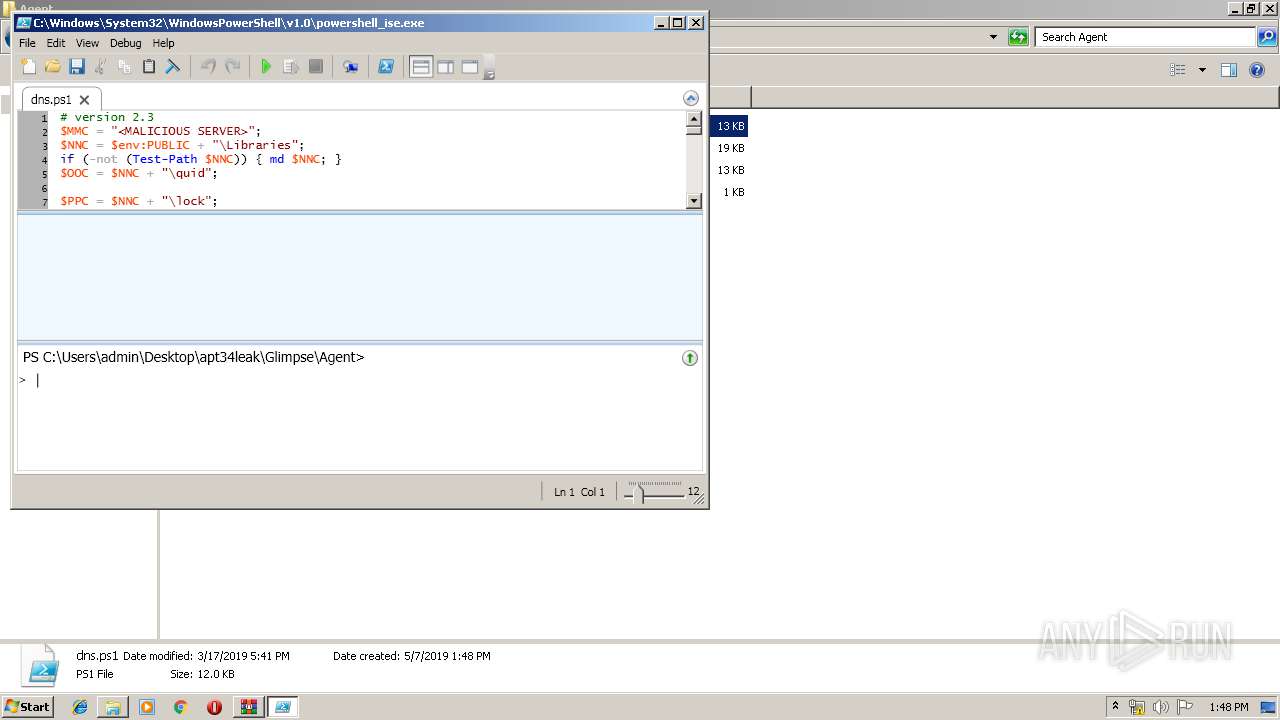Save the script with the floppy disk icon
The image size is (1280, 720).
pyautogui.click(x=76, y=67)
